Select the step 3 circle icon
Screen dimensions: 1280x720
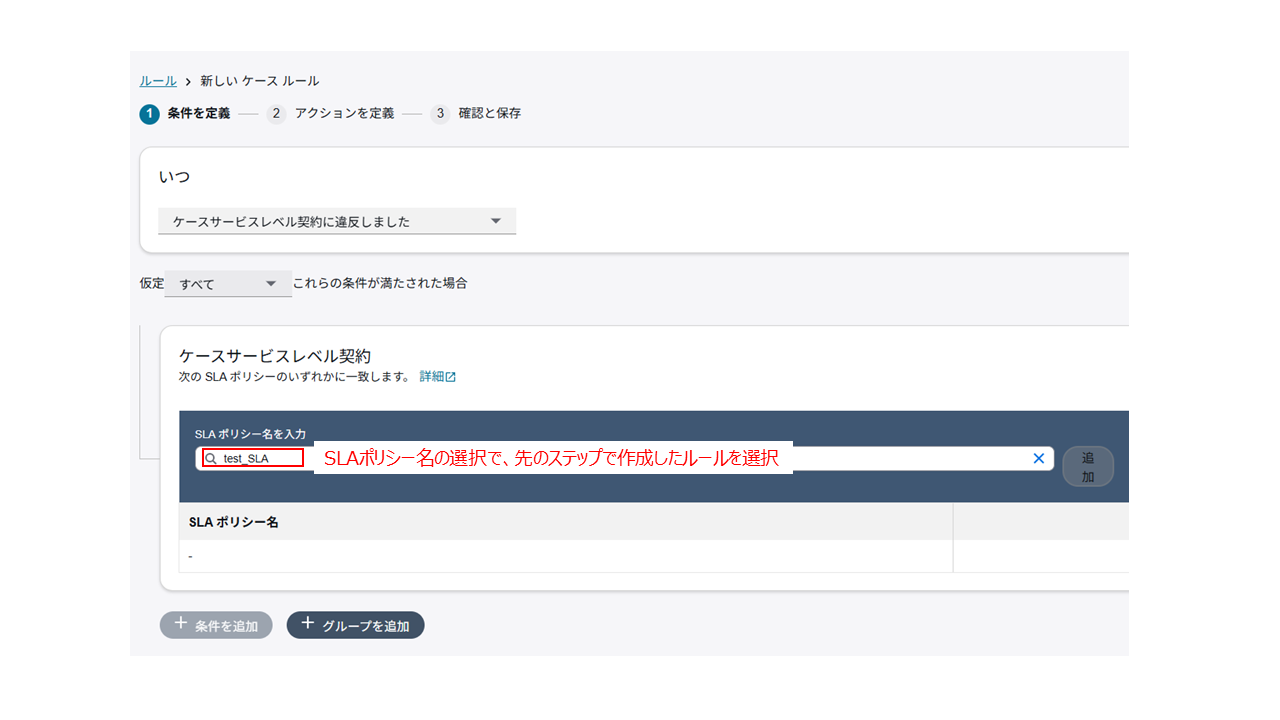440,114
